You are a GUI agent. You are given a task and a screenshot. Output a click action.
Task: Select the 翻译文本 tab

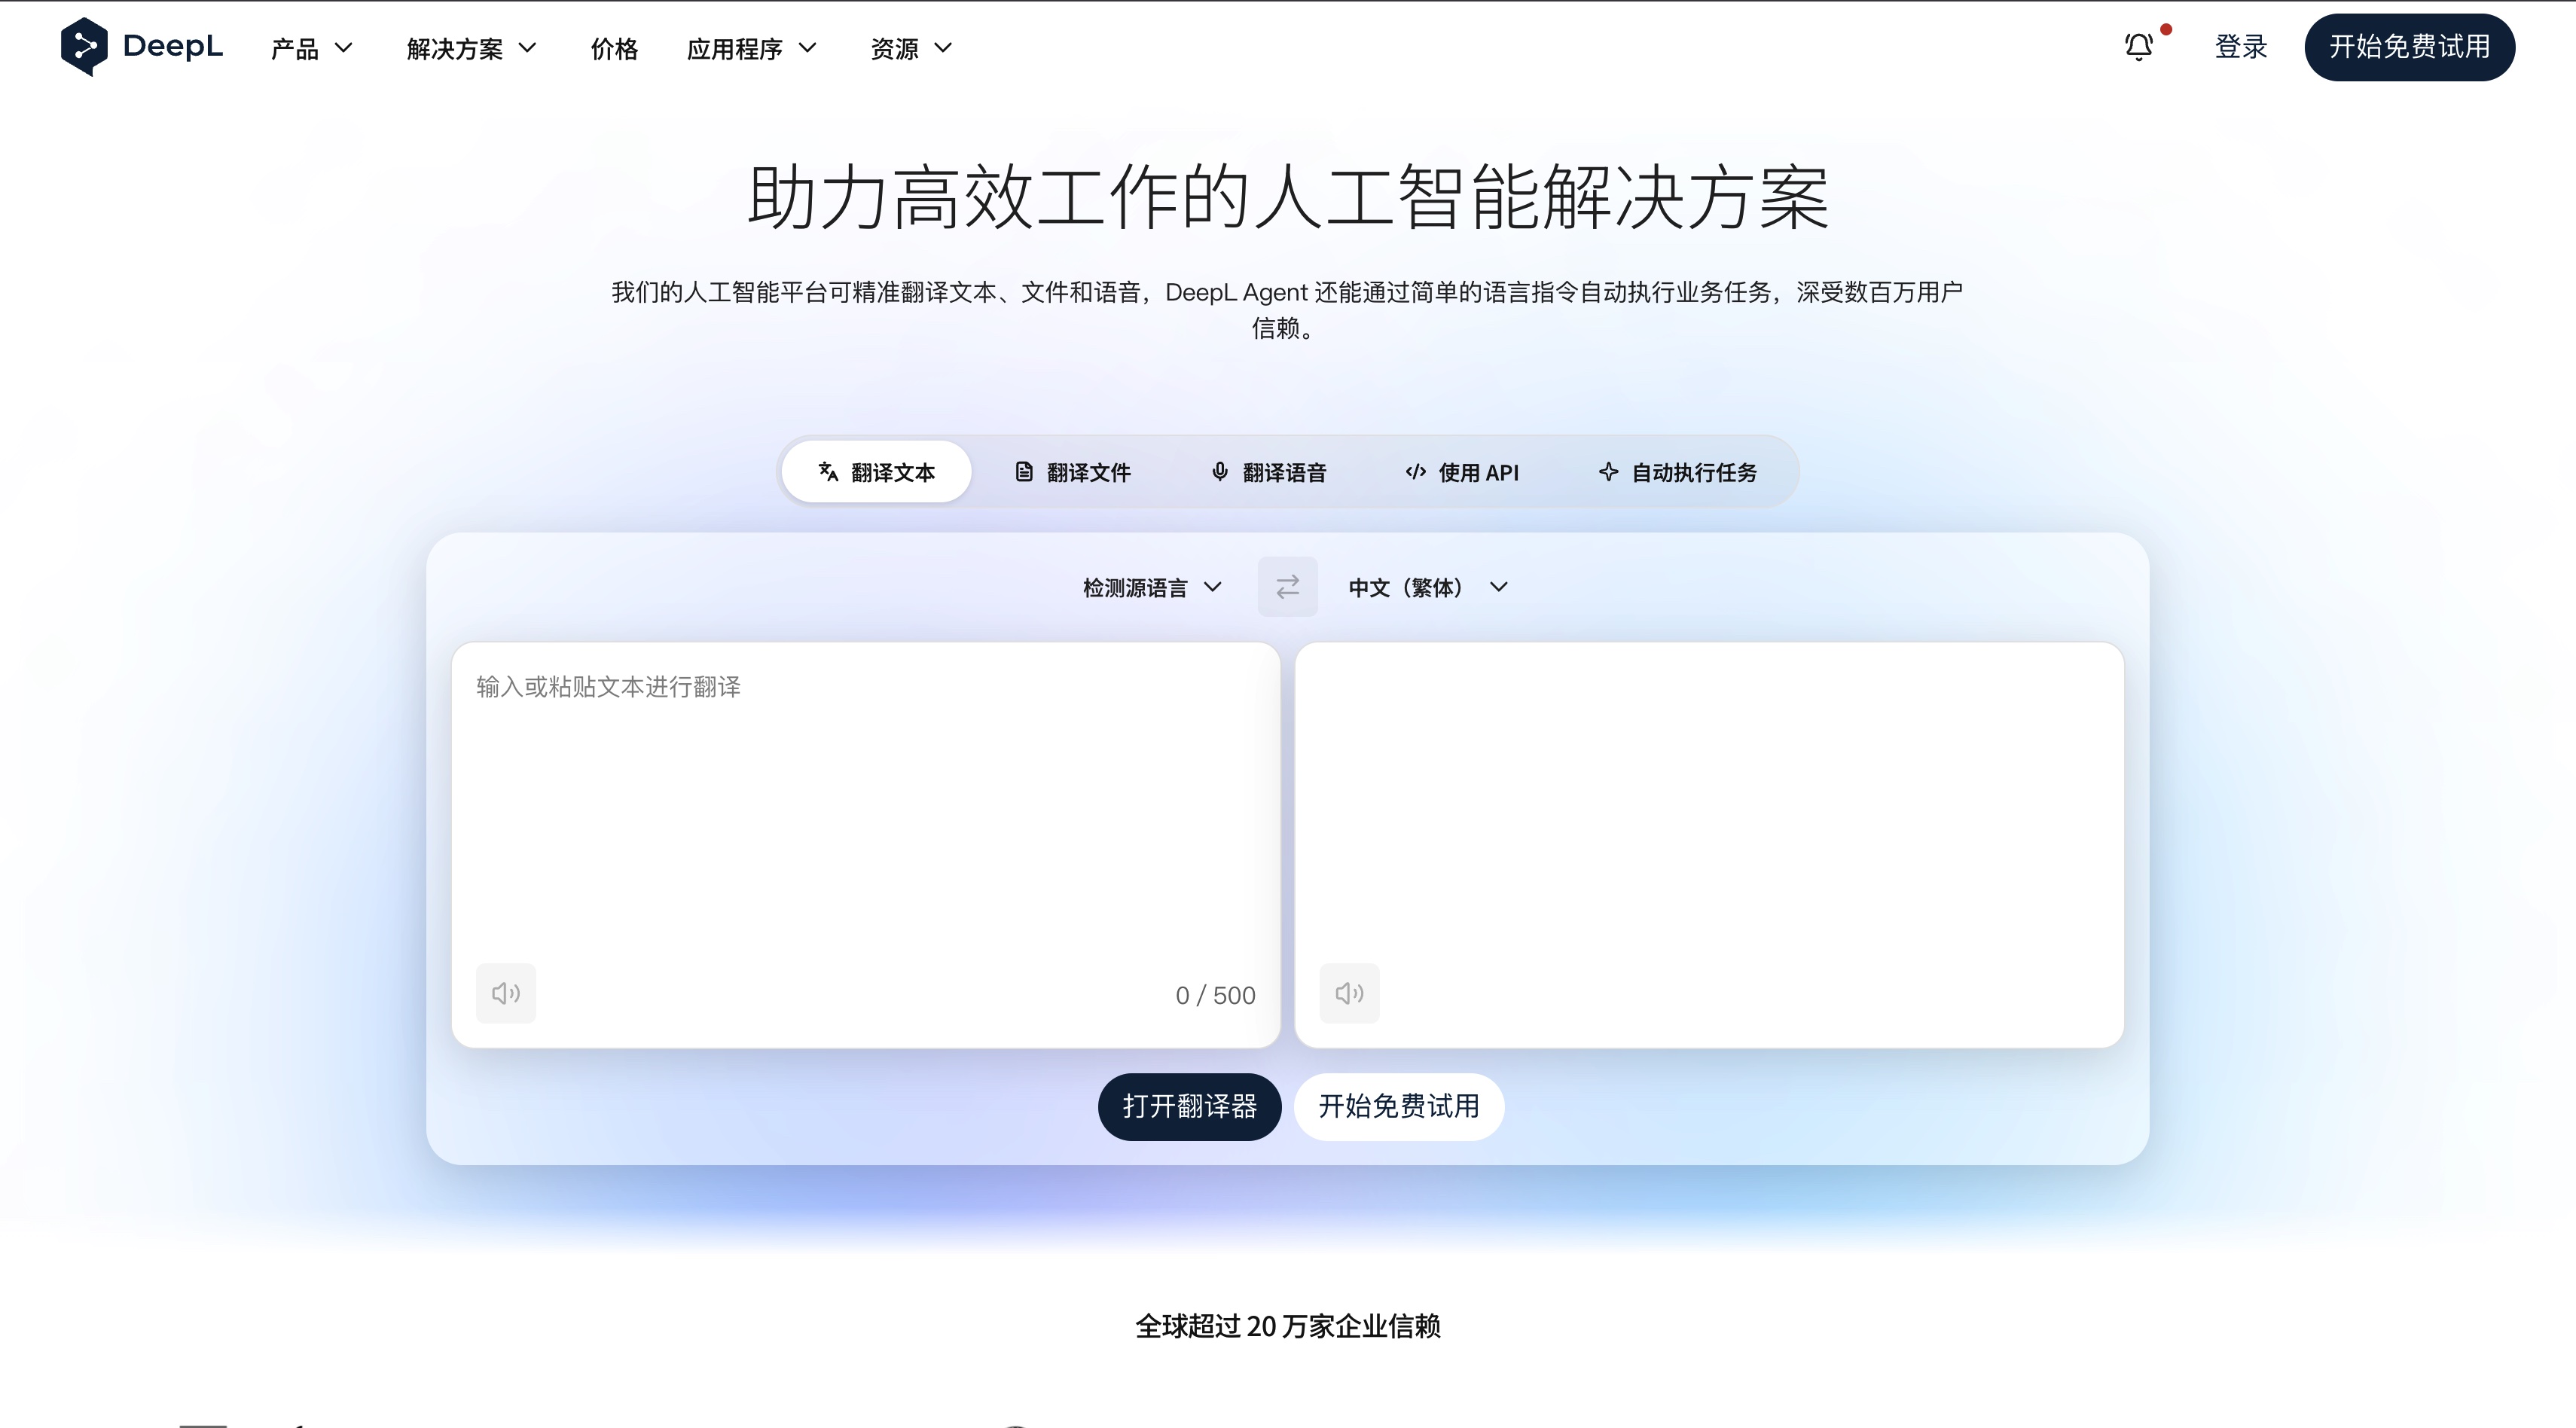(876, 472)
